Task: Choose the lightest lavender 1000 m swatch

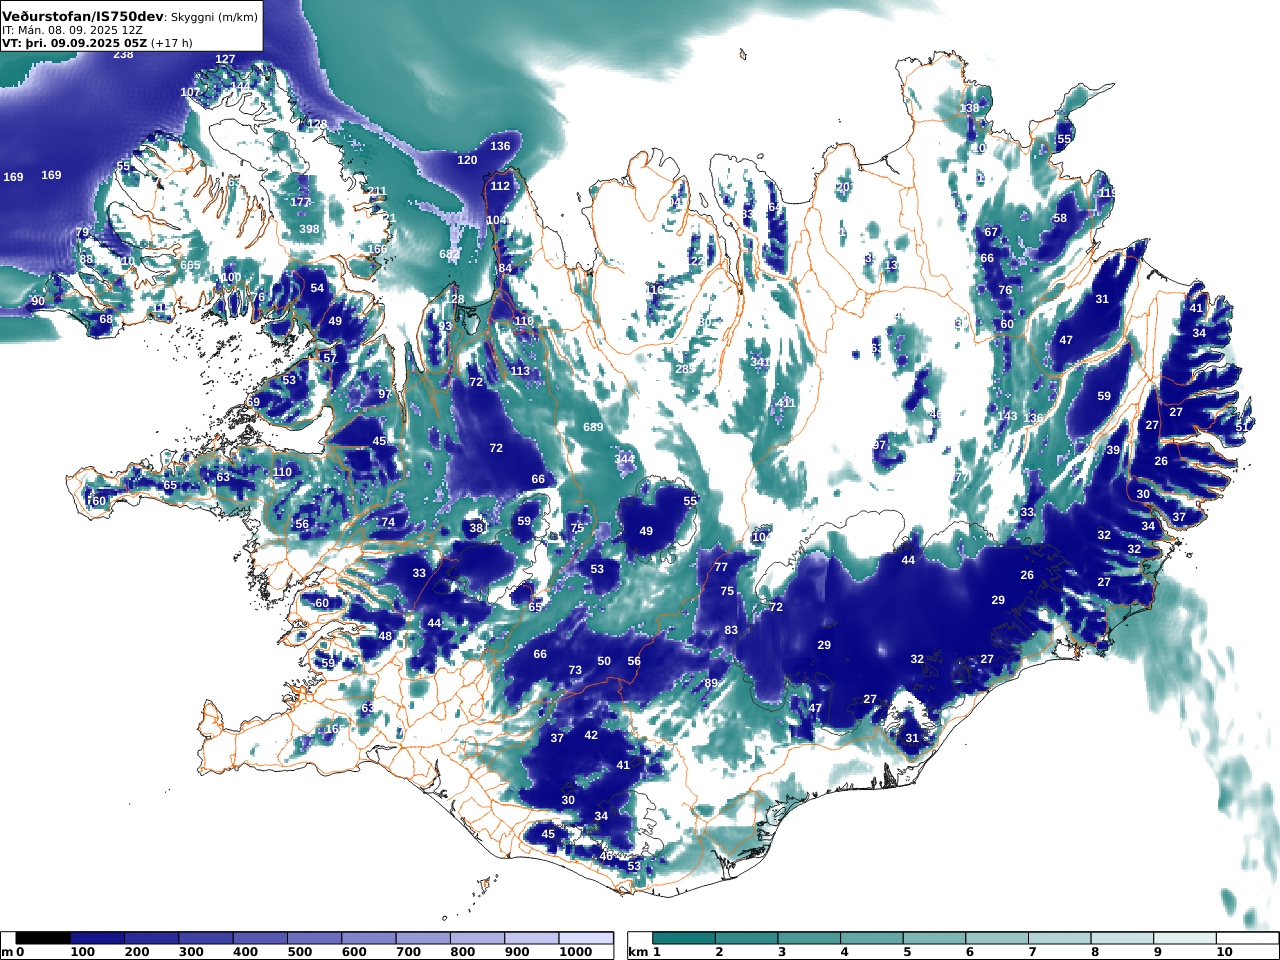Action: click(586, 938)
